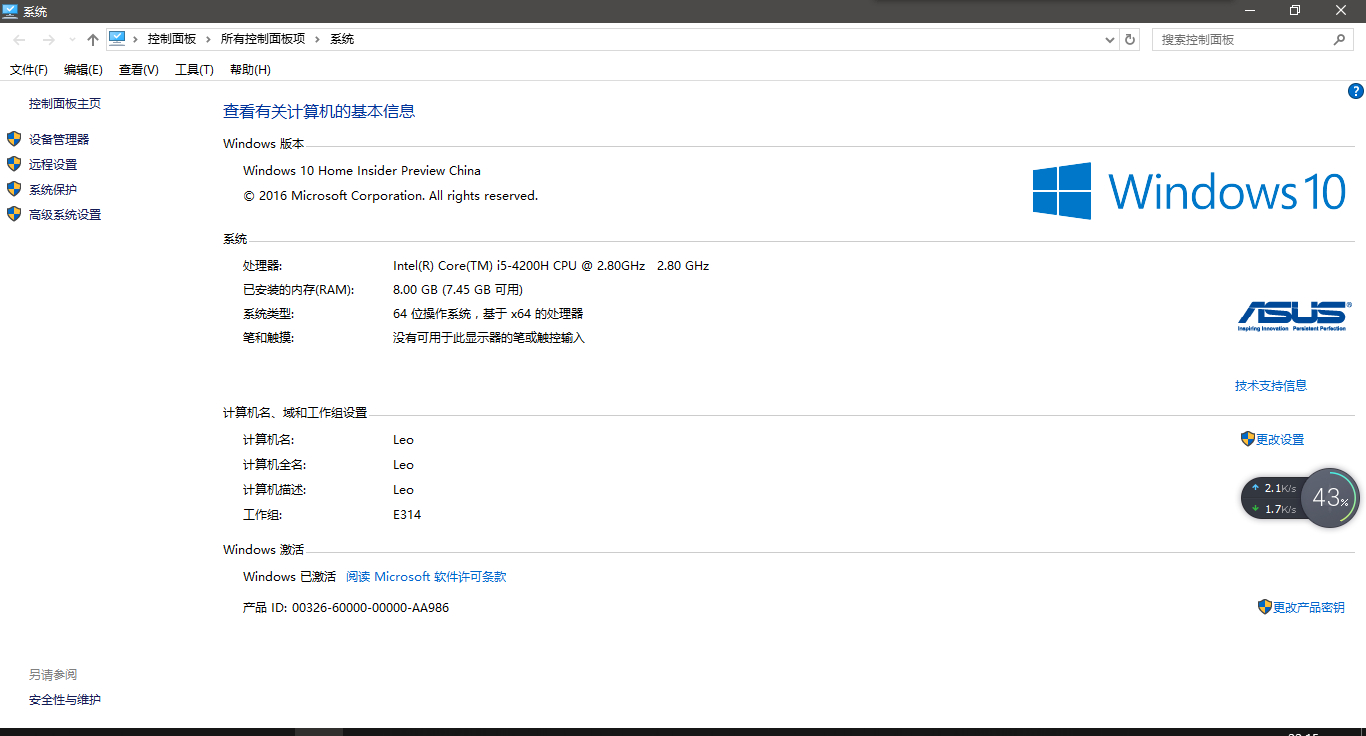This screenshot has height=736, width=1366.
Task: Click the 没有可用于此显示器的笔或触控输入 text
Action: (489, 338)
